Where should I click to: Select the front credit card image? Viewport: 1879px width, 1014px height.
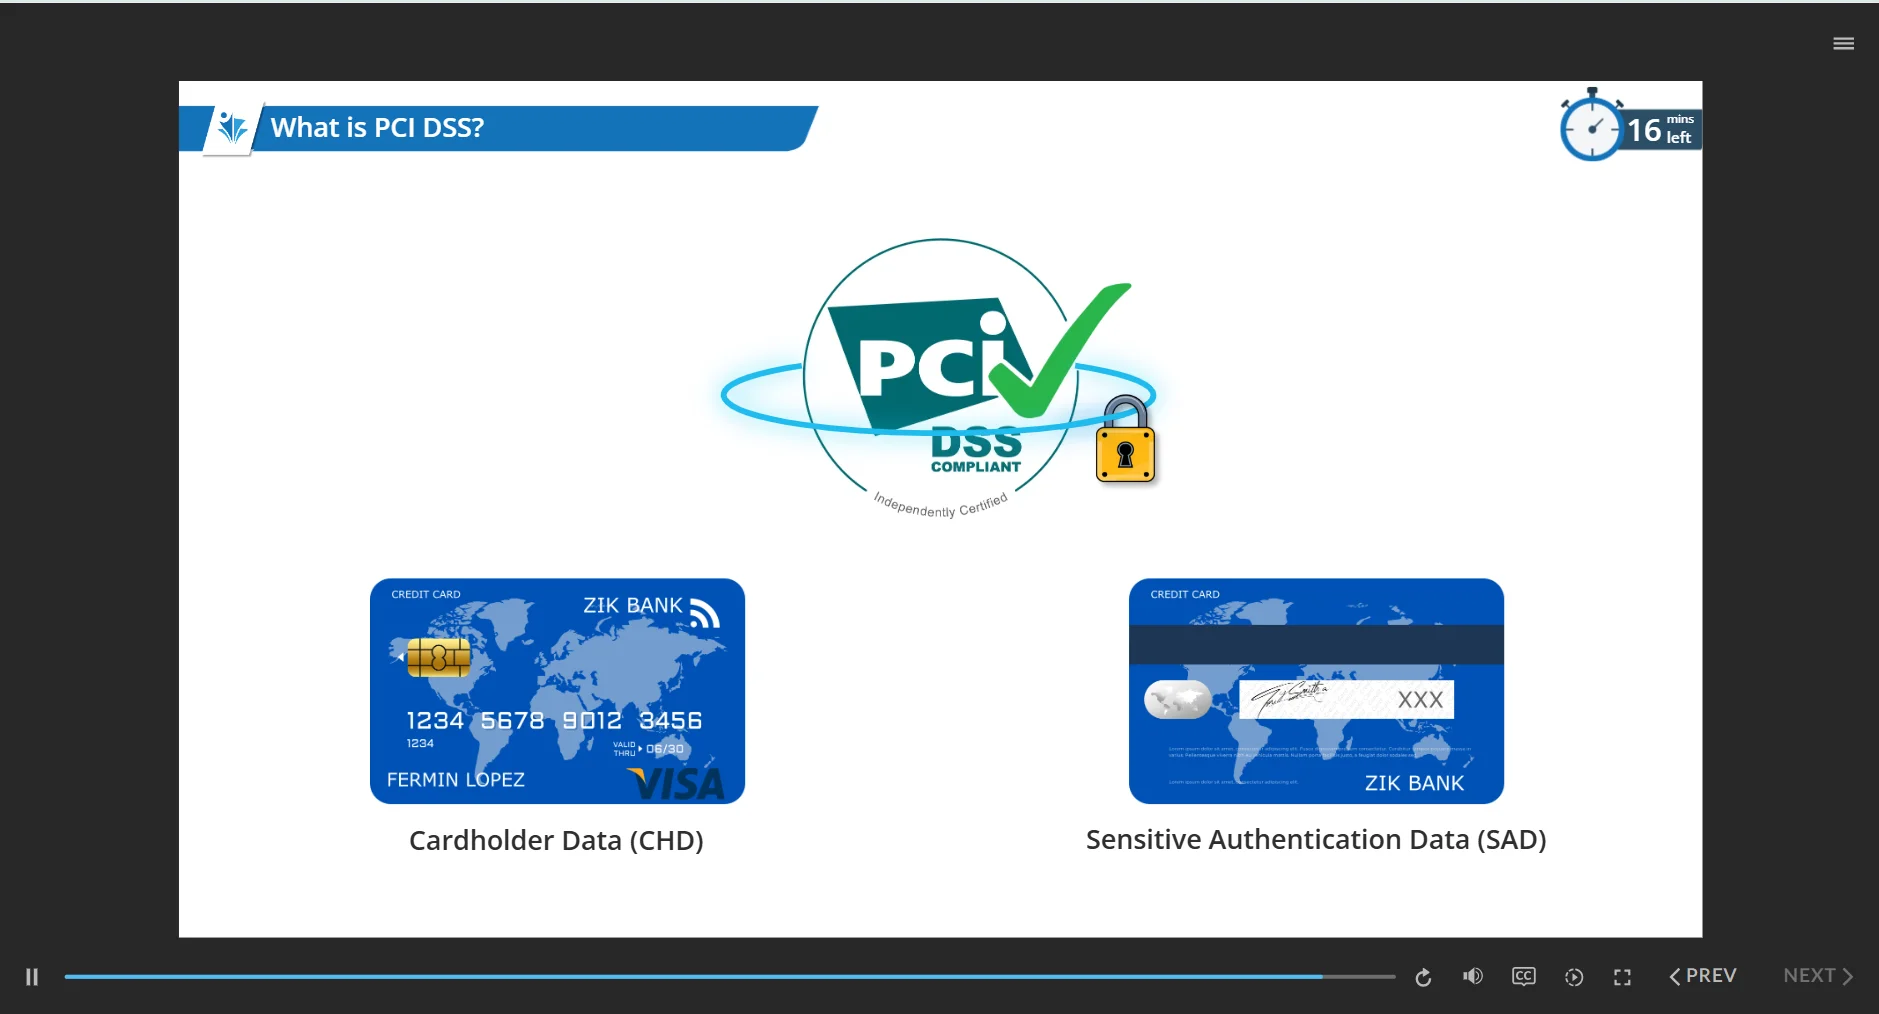[557, 691]
